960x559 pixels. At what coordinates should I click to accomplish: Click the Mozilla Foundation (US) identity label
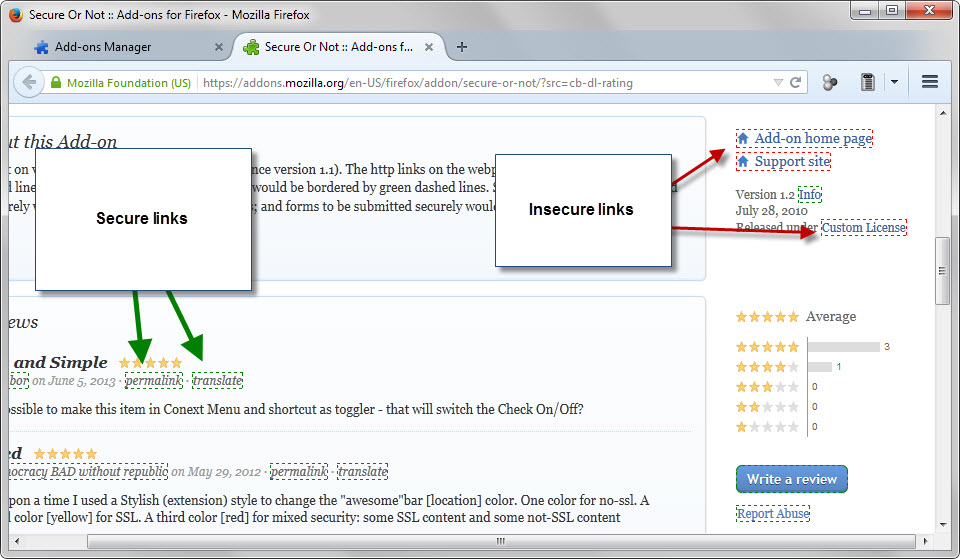(129, 83)
